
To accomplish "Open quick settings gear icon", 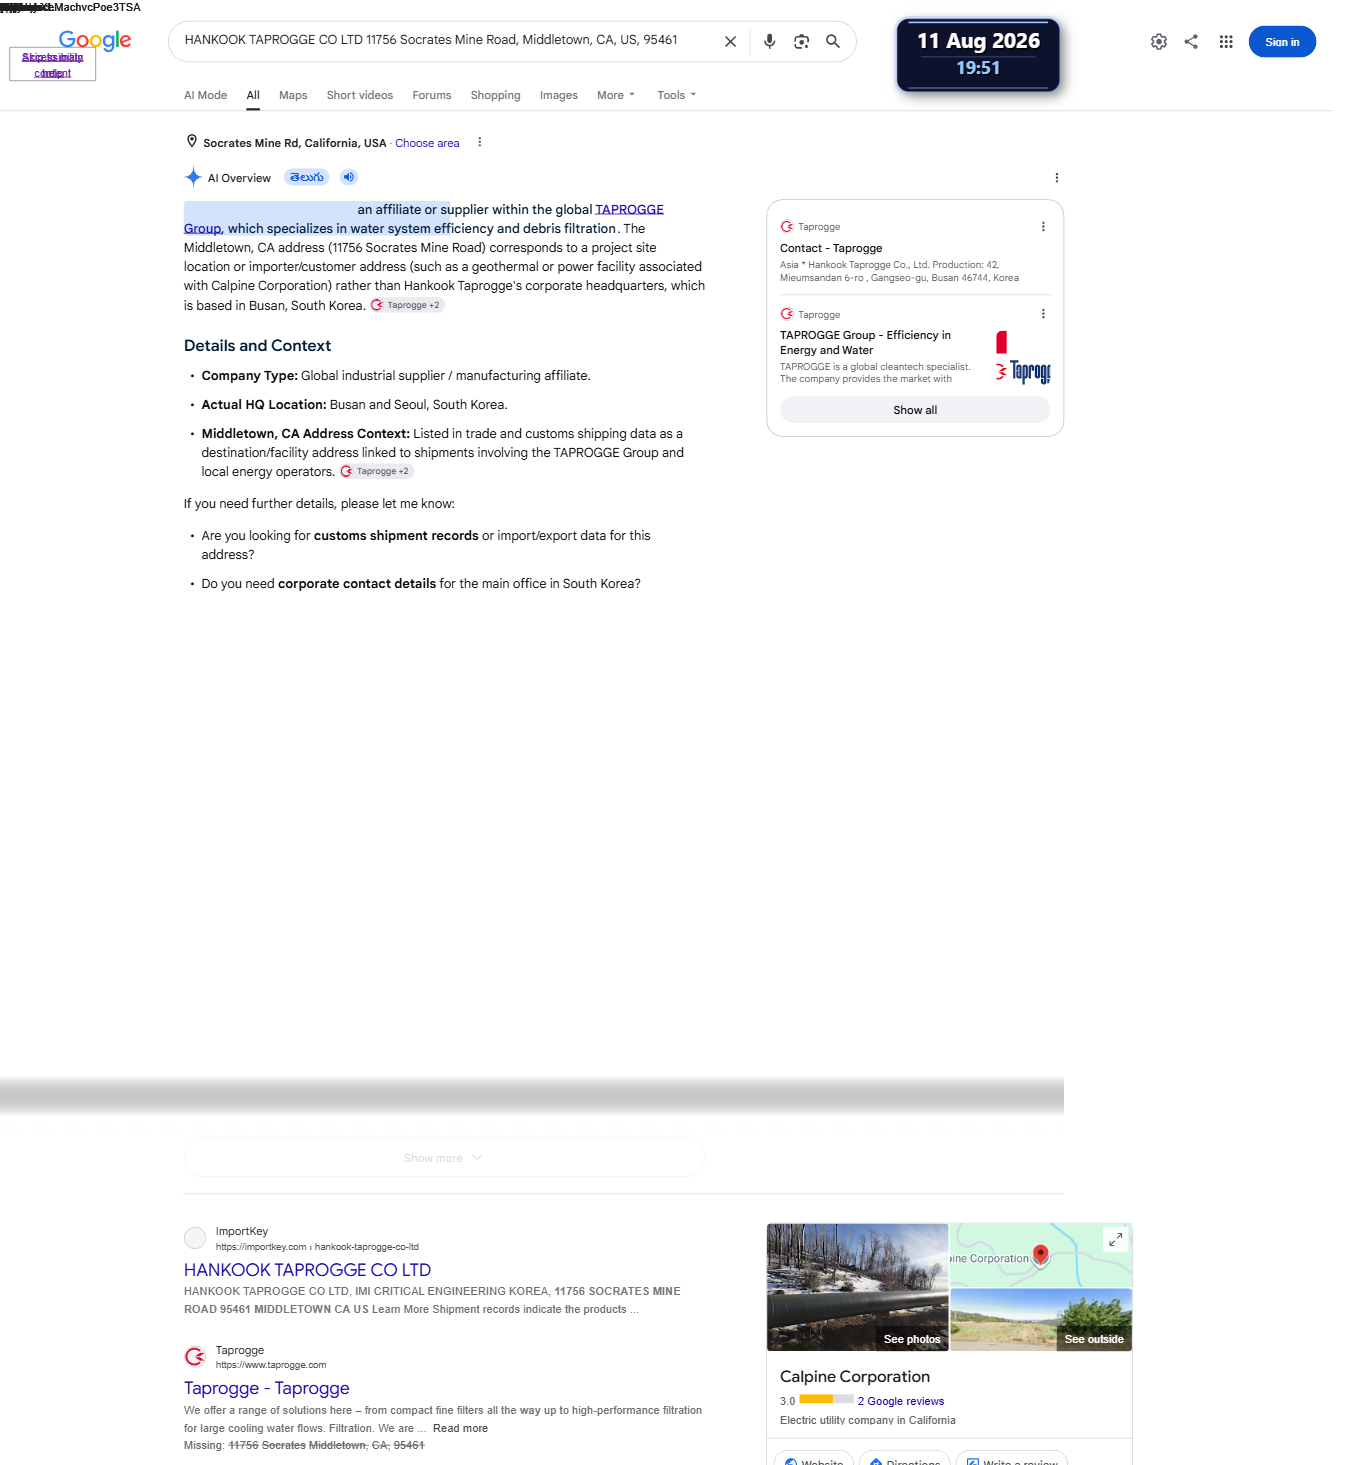I will point(1159,42).
